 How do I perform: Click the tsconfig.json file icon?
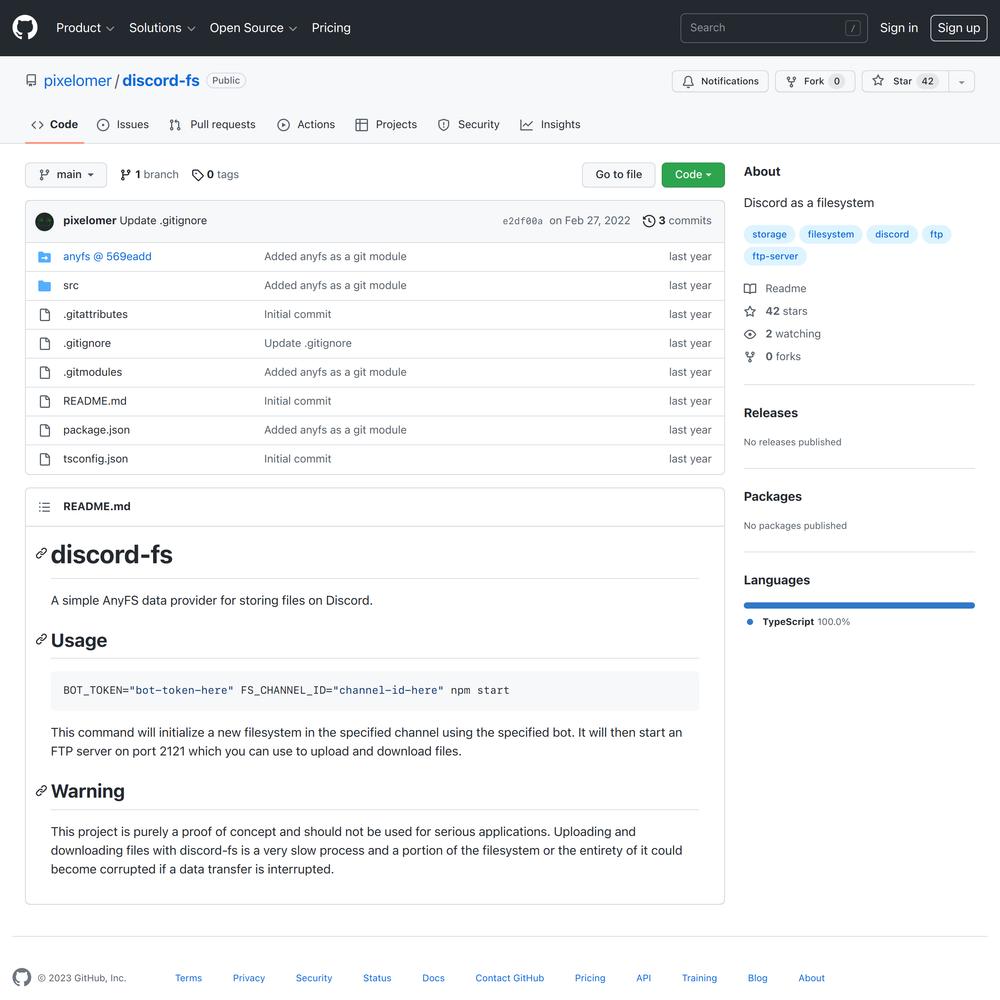[45, 459]
